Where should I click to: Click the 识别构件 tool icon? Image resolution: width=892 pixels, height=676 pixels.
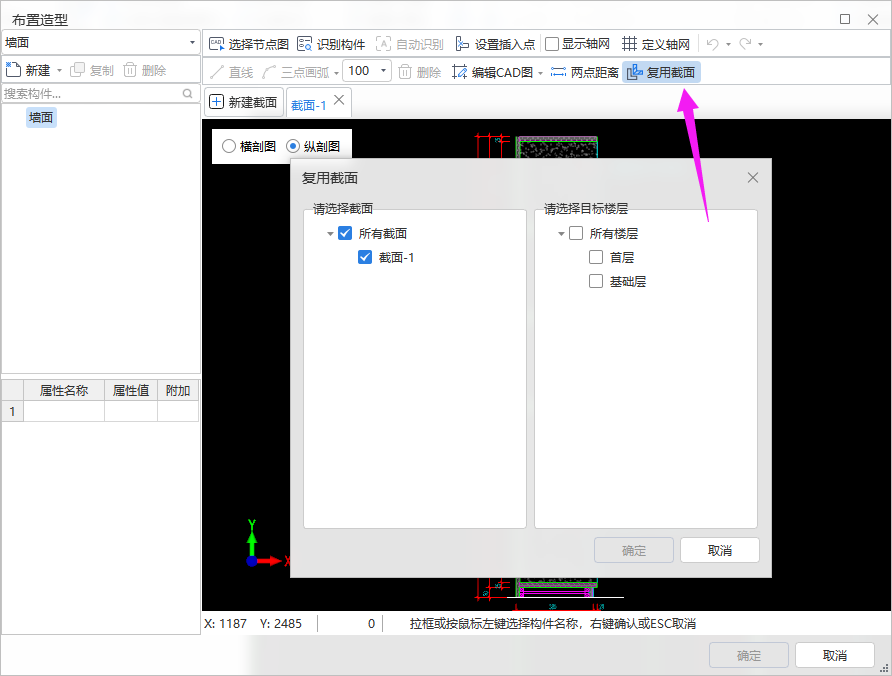tap(304, 44)
